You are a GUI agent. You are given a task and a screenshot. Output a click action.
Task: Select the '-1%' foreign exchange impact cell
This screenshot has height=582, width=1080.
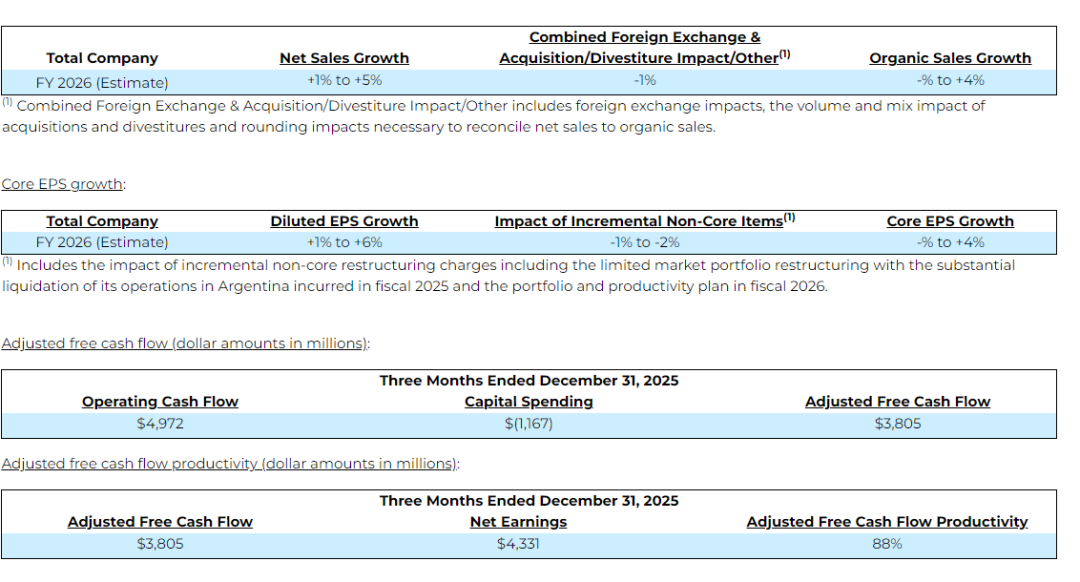pyautogui.click(x=644, y=80)
